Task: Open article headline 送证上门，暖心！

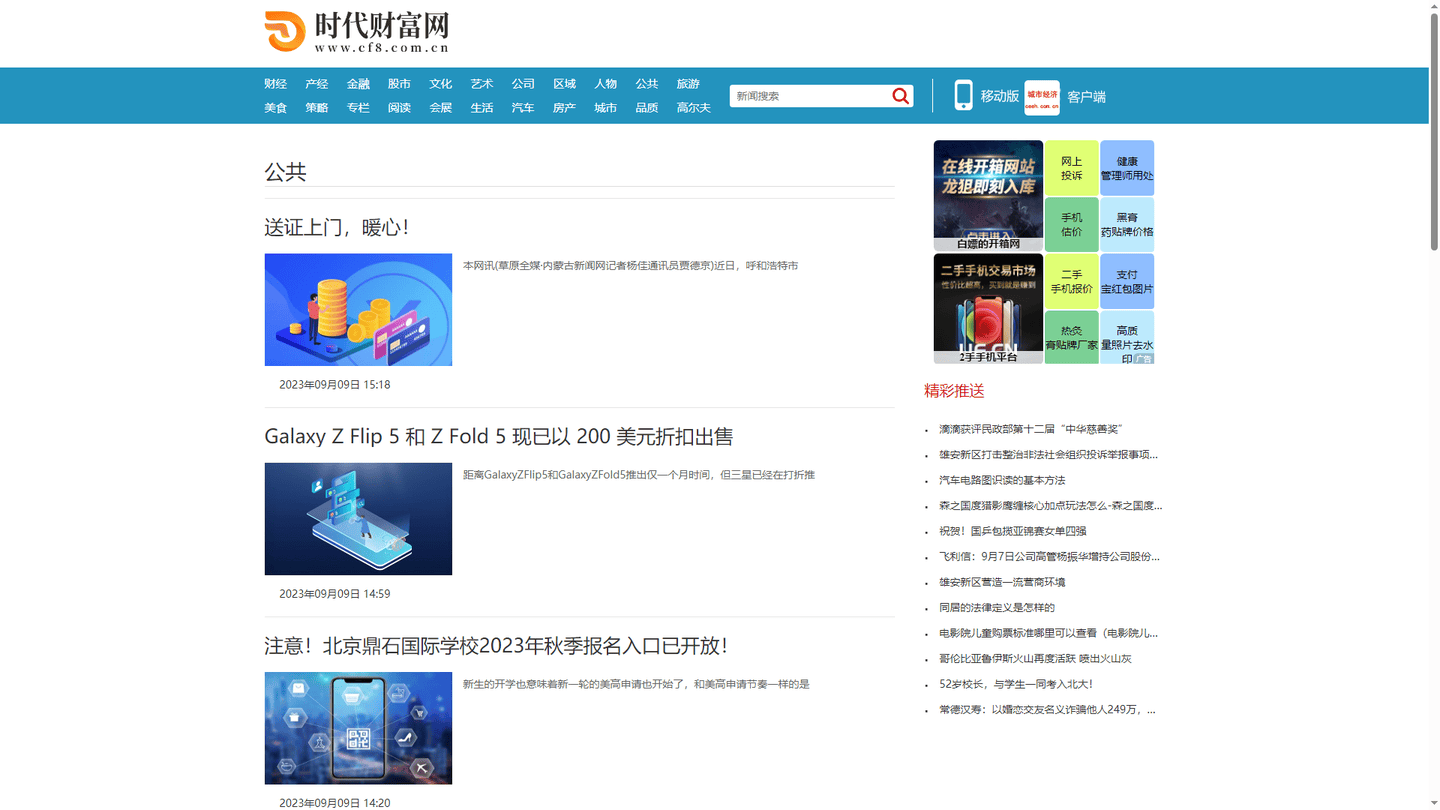Action: point(337,228)
